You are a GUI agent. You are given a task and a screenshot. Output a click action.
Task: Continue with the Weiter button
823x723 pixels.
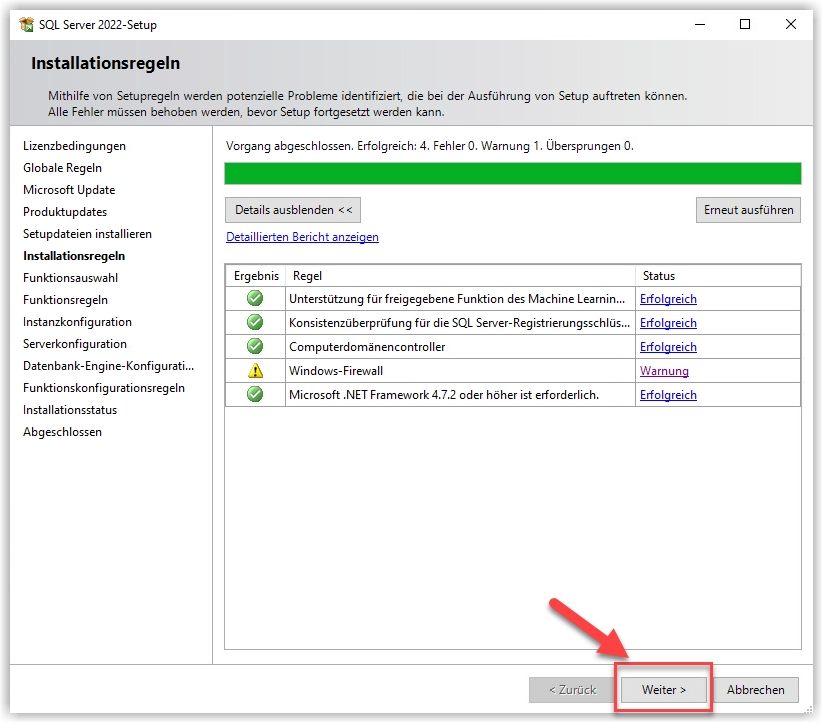pos(663,689)
